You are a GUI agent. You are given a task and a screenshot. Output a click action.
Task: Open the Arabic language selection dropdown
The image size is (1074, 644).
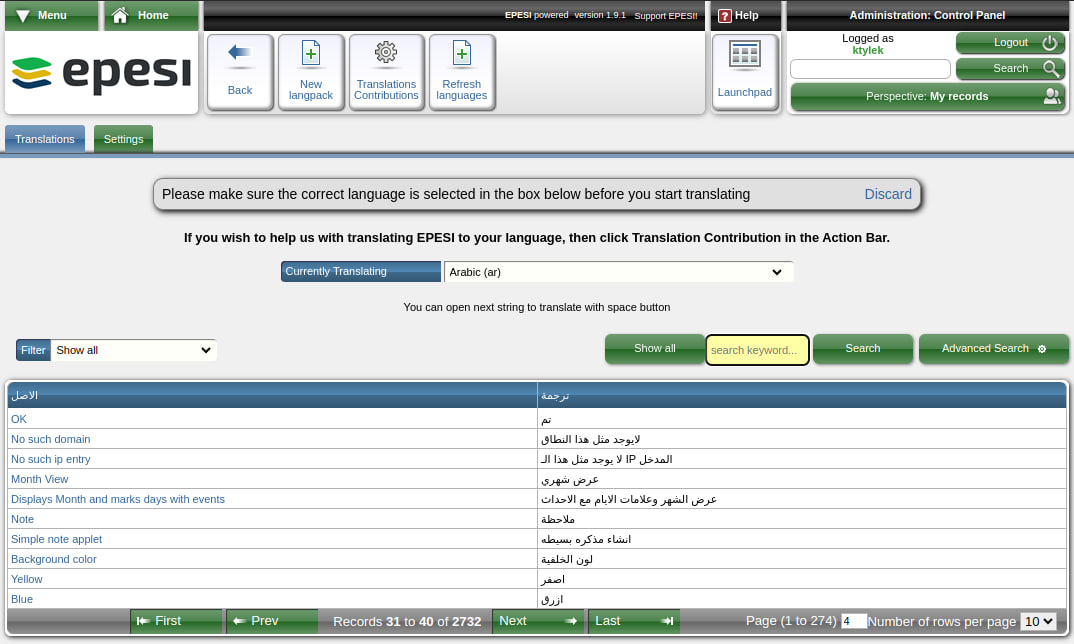[618, 271]
